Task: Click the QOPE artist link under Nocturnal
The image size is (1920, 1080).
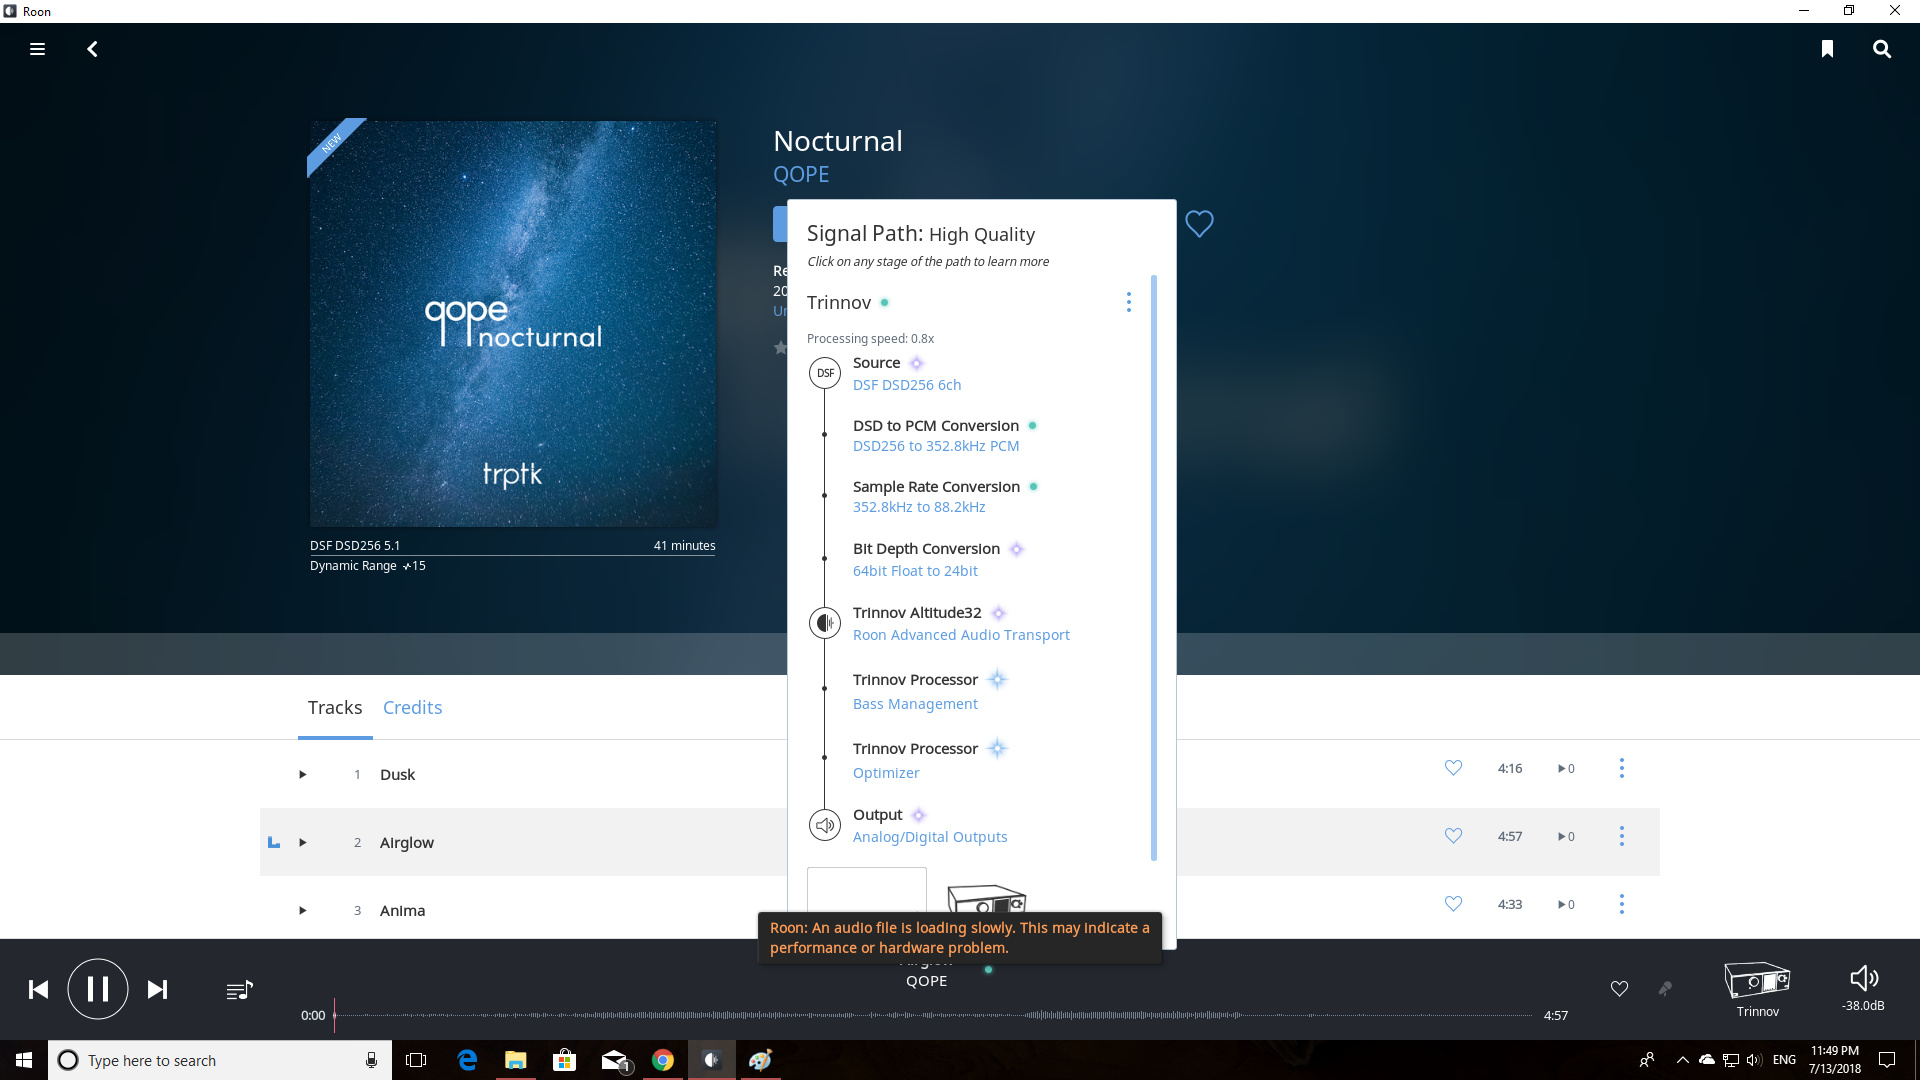Action: coord(801,174)
